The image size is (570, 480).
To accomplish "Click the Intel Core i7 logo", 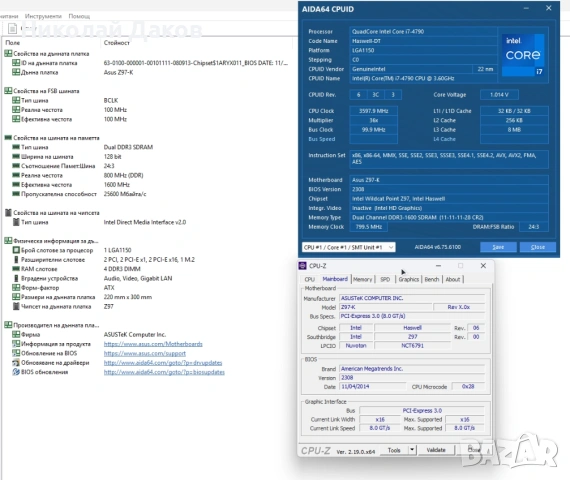I will click(523, 55).
